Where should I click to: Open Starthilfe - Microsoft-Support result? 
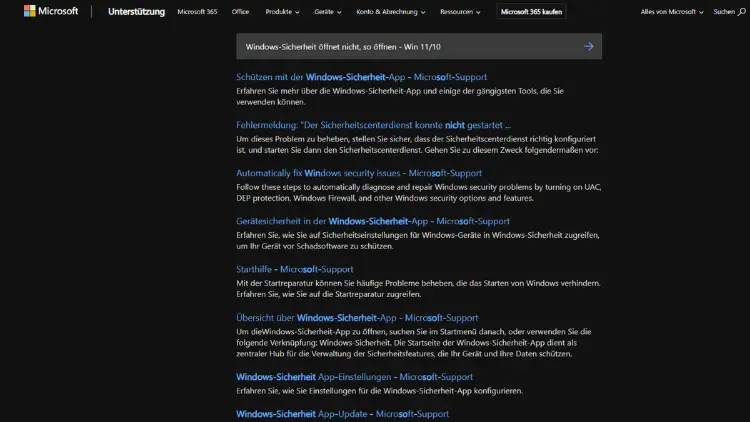click(295, 269)
